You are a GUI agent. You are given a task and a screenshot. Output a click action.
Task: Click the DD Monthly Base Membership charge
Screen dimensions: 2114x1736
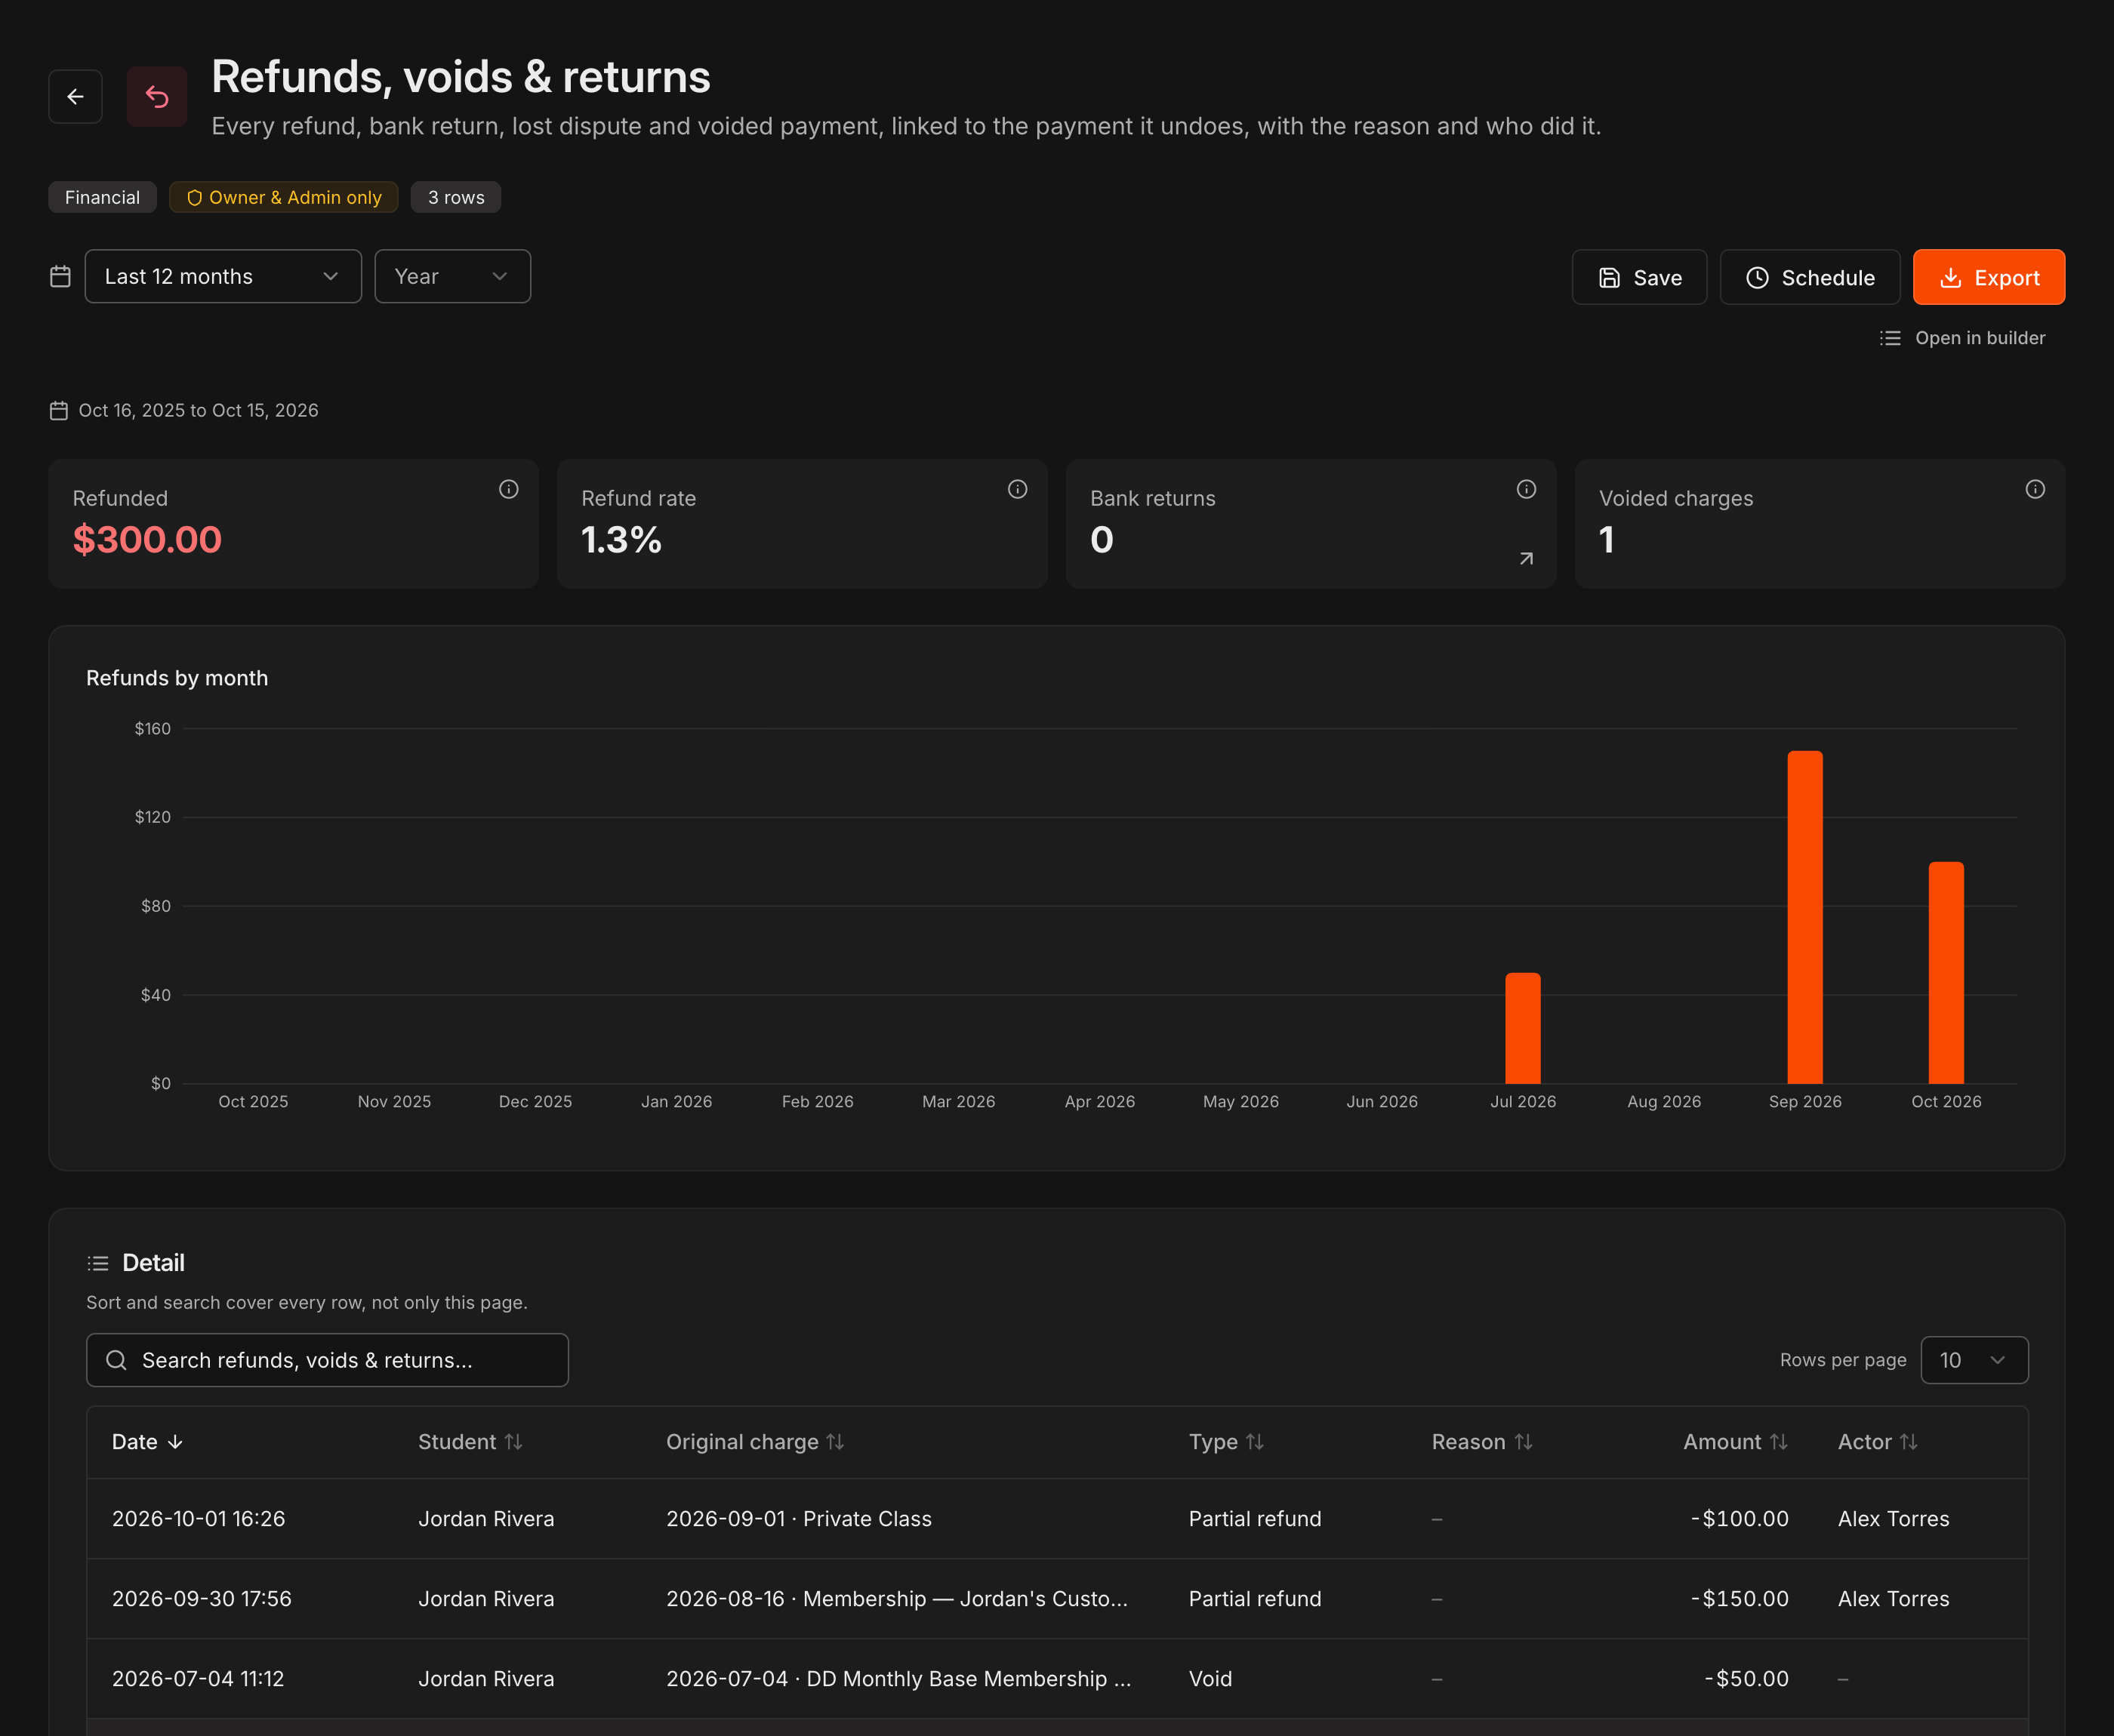tap(899, 1678)
